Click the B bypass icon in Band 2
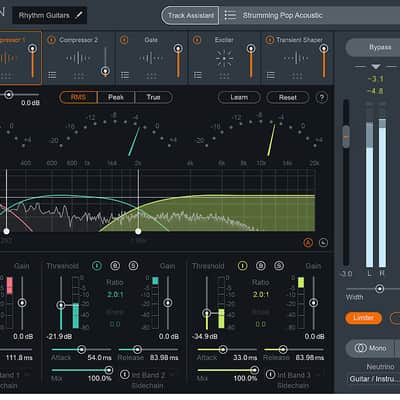The image size is (400, 400). 115,266
